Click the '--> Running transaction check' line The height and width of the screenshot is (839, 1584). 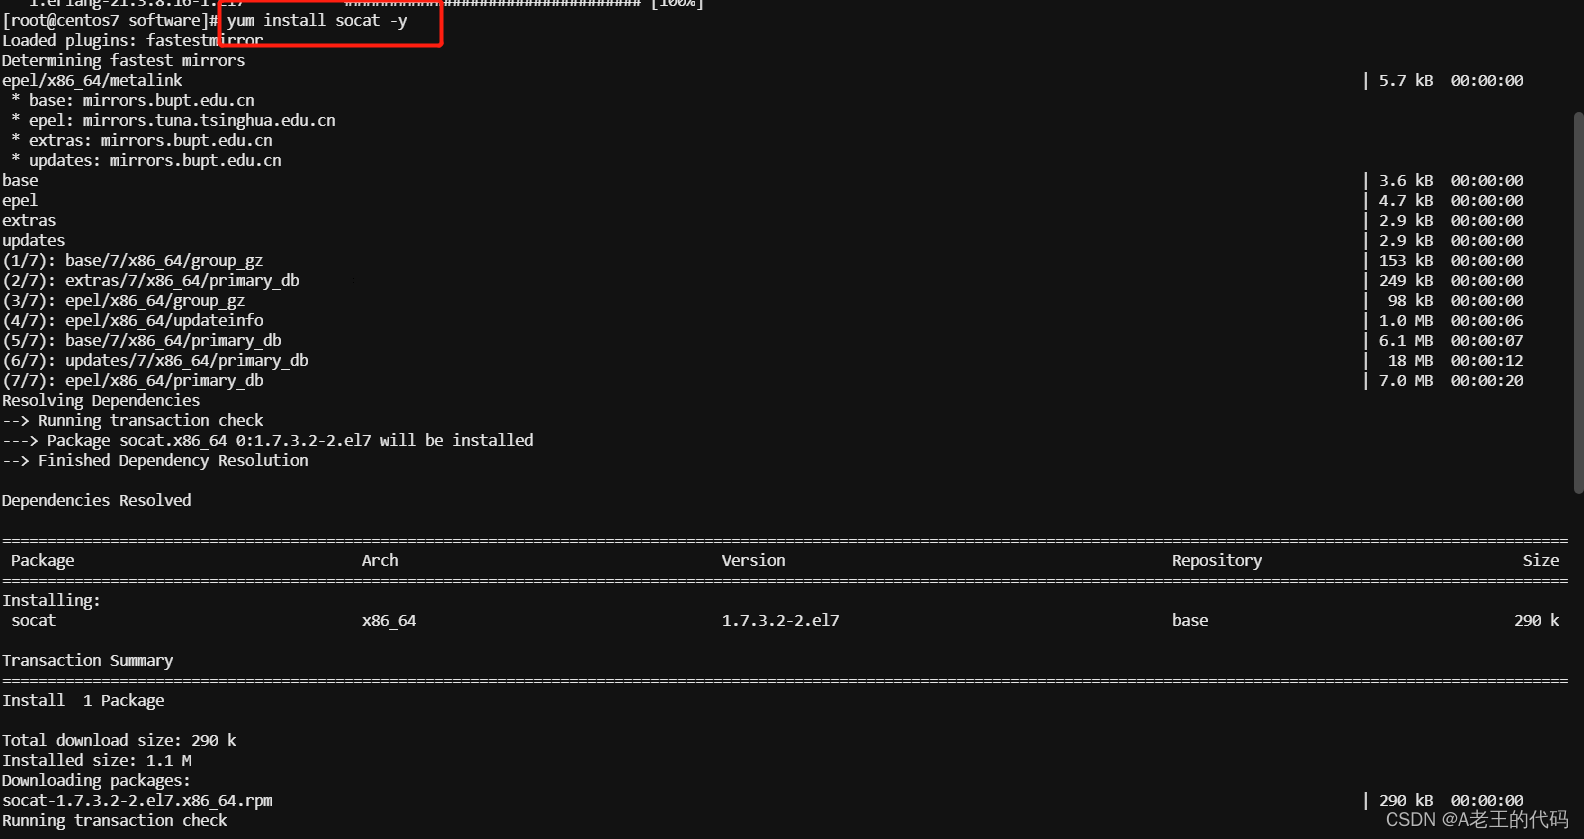tap(133, 420)
